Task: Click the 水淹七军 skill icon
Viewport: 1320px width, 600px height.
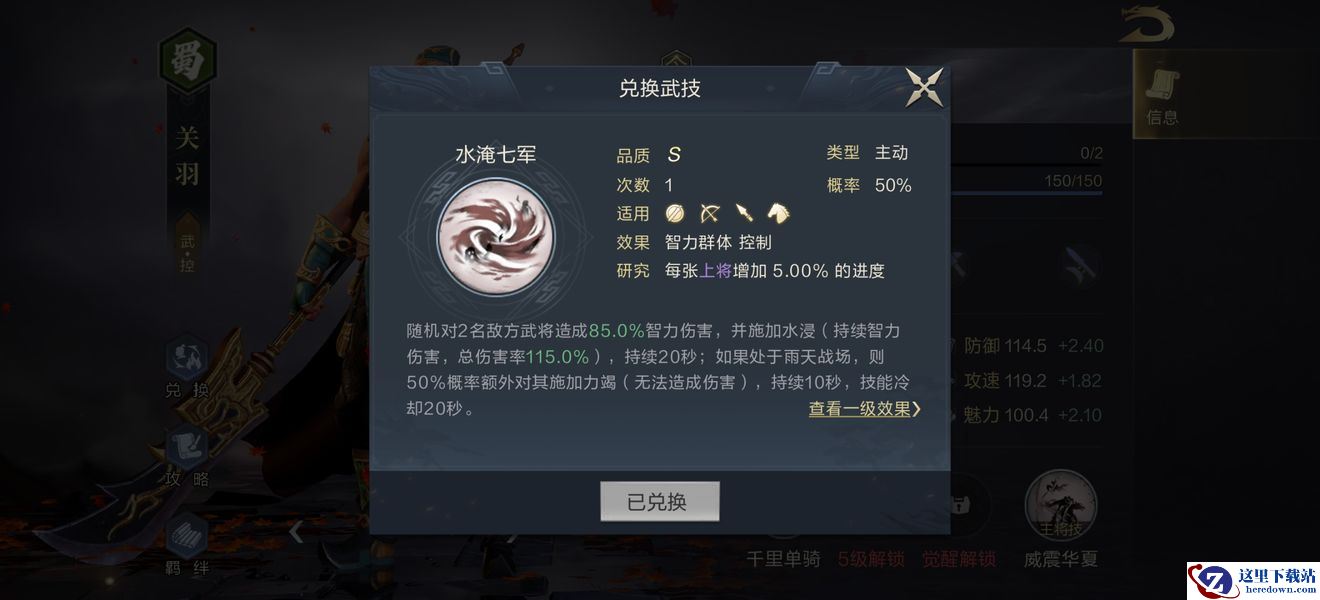Action: (x=496, y=236)
